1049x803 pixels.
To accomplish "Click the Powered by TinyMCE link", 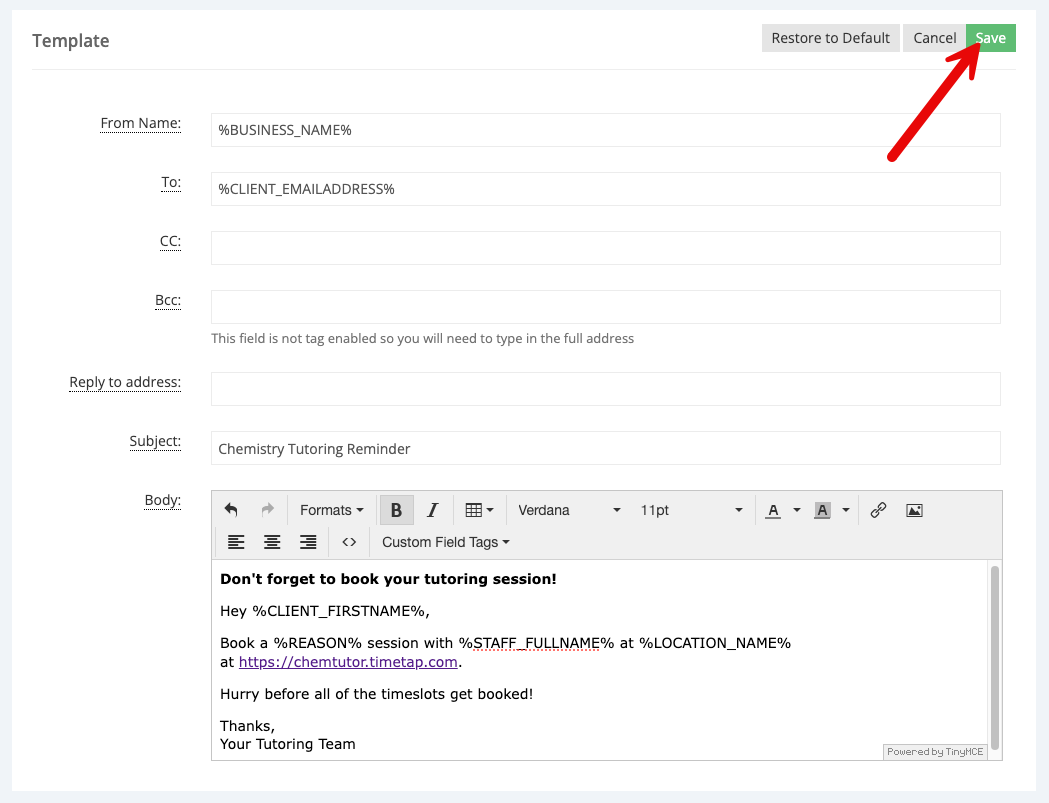I will (x=935, y=752).
